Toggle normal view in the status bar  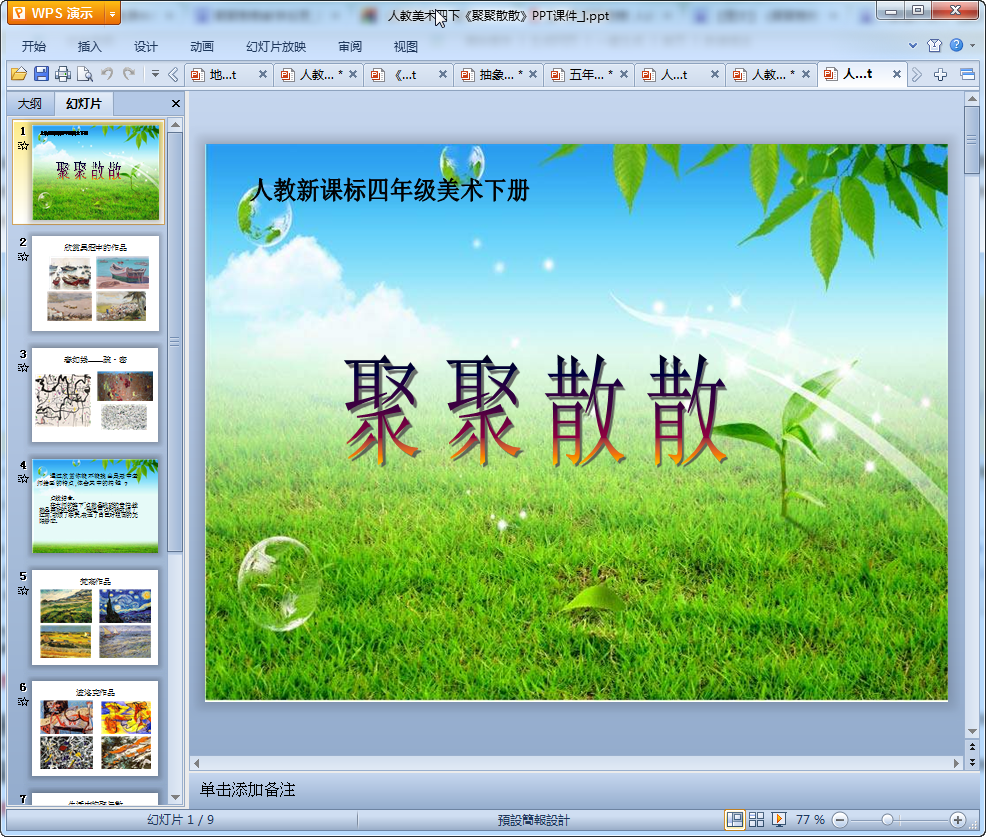click(x=734, y=819)
